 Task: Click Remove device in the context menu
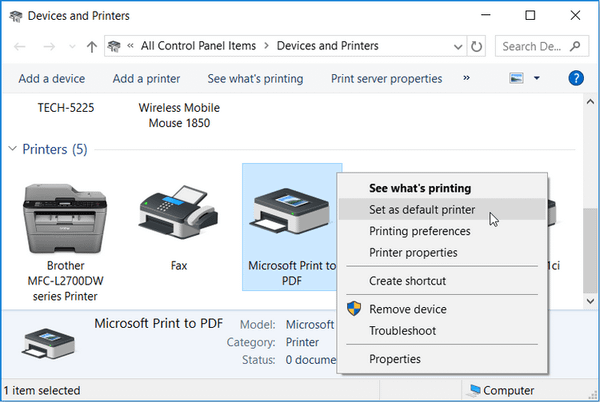(407, 309)
